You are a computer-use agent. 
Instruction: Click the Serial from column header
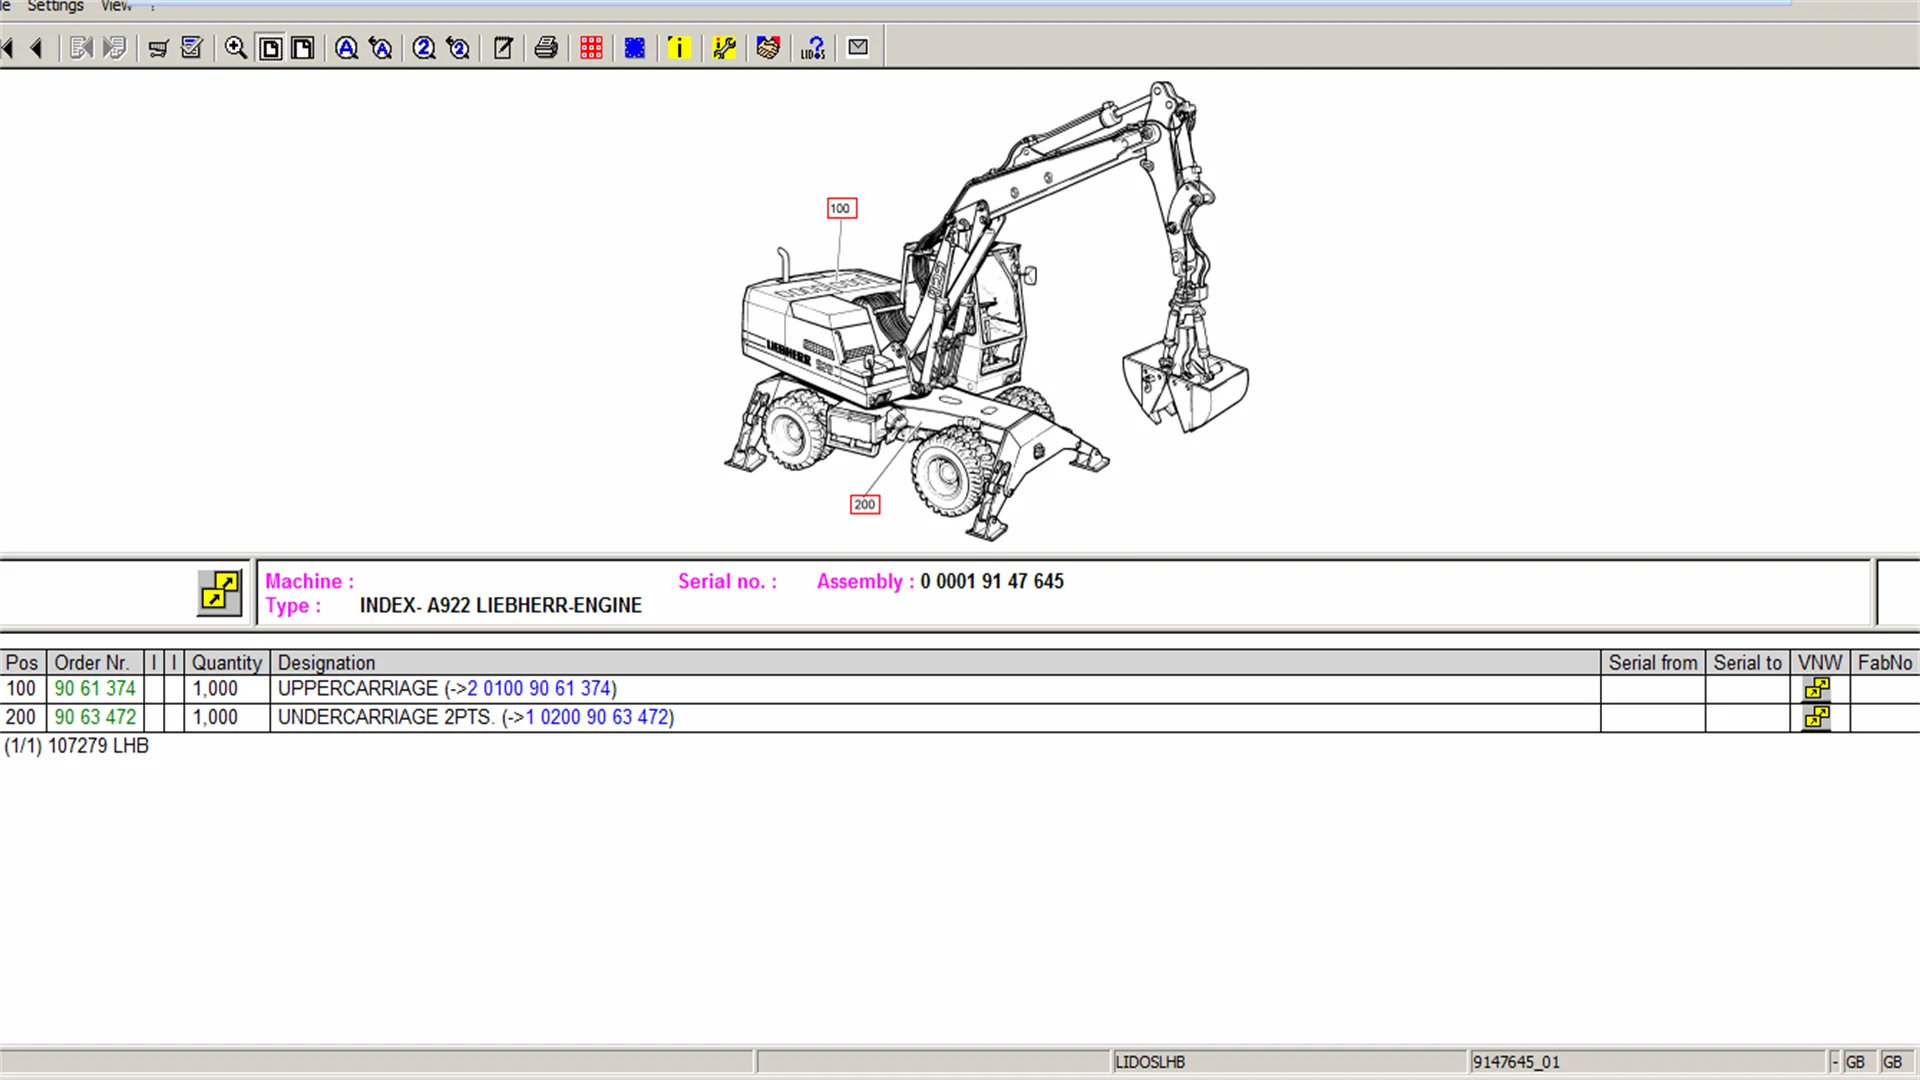coord(1653,663)
